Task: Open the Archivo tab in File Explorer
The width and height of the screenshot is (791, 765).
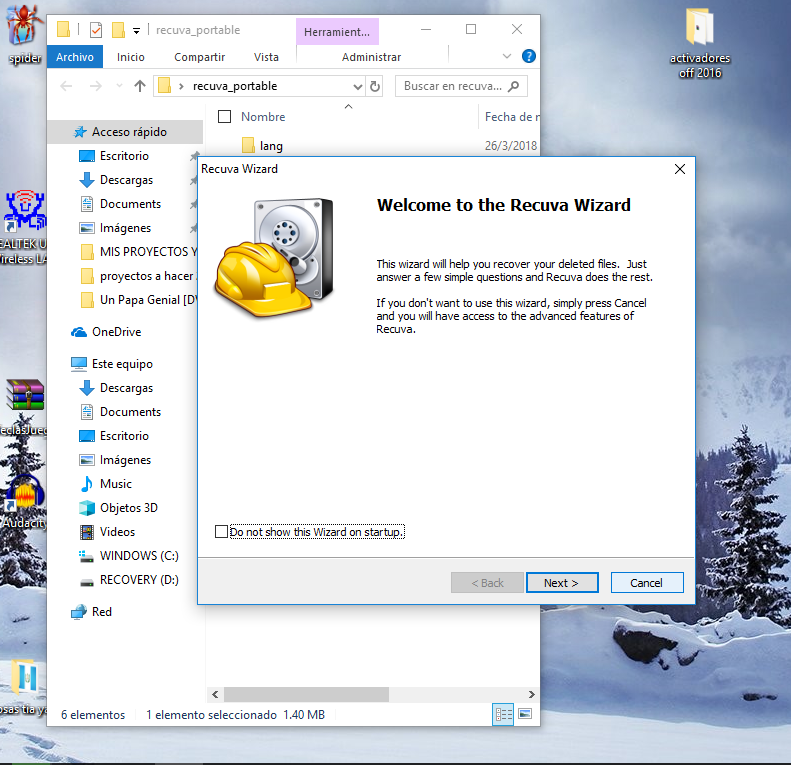Action: tap(75, 57)
